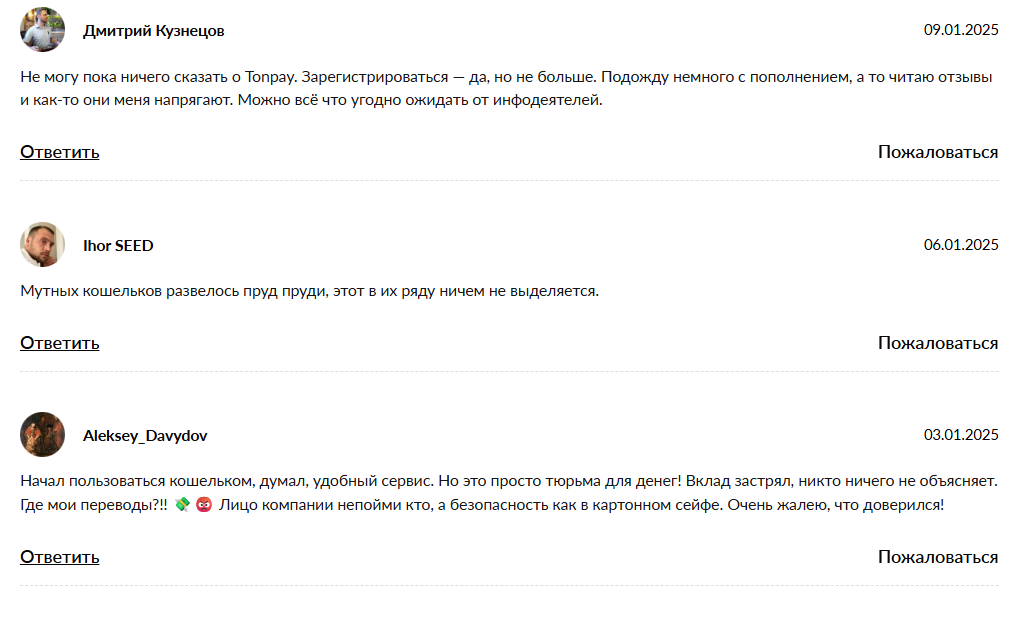Select the Ihor SEED author name
The image size is (1015, 624).
coord(118,245)
